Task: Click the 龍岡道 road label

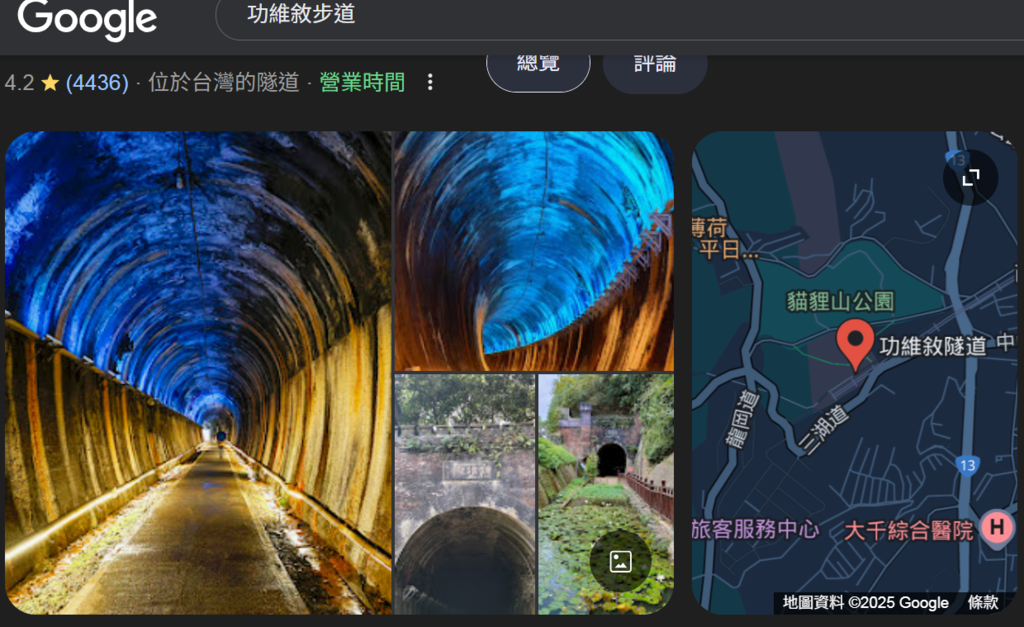Action: click(743, 419)
